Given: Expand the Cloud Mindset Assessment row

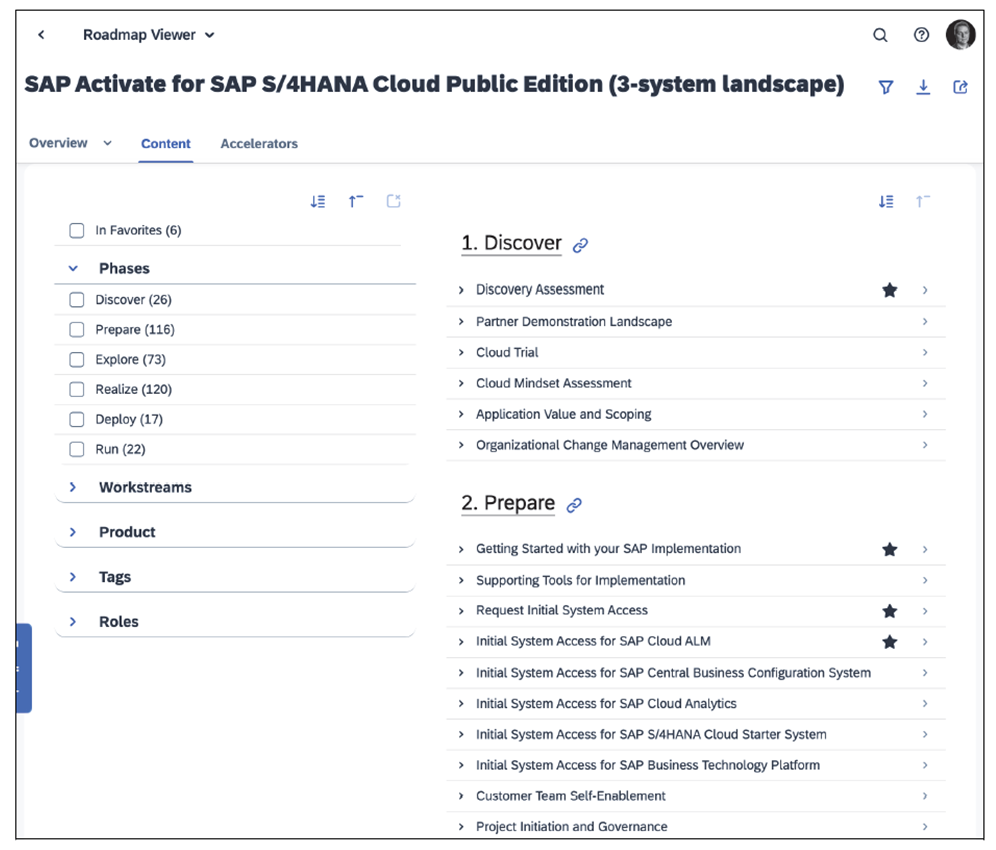Looking at the screenshot, I should (x=461, y=383).
